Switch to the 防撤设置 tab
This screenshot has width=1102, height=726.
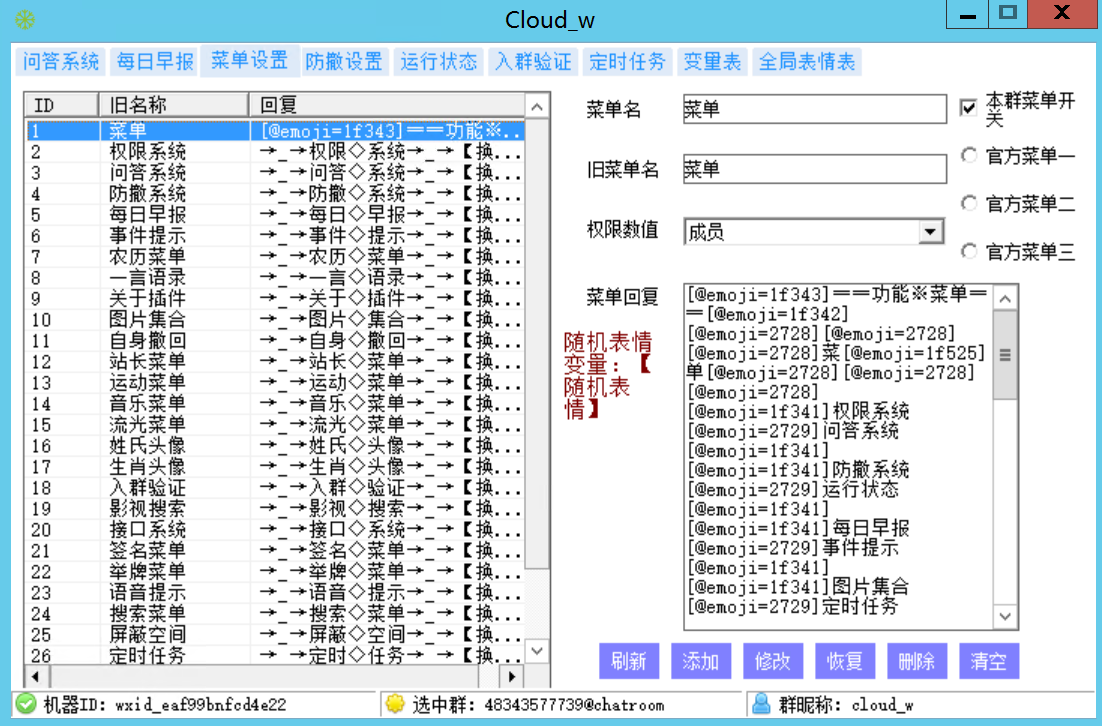[344, 62]
